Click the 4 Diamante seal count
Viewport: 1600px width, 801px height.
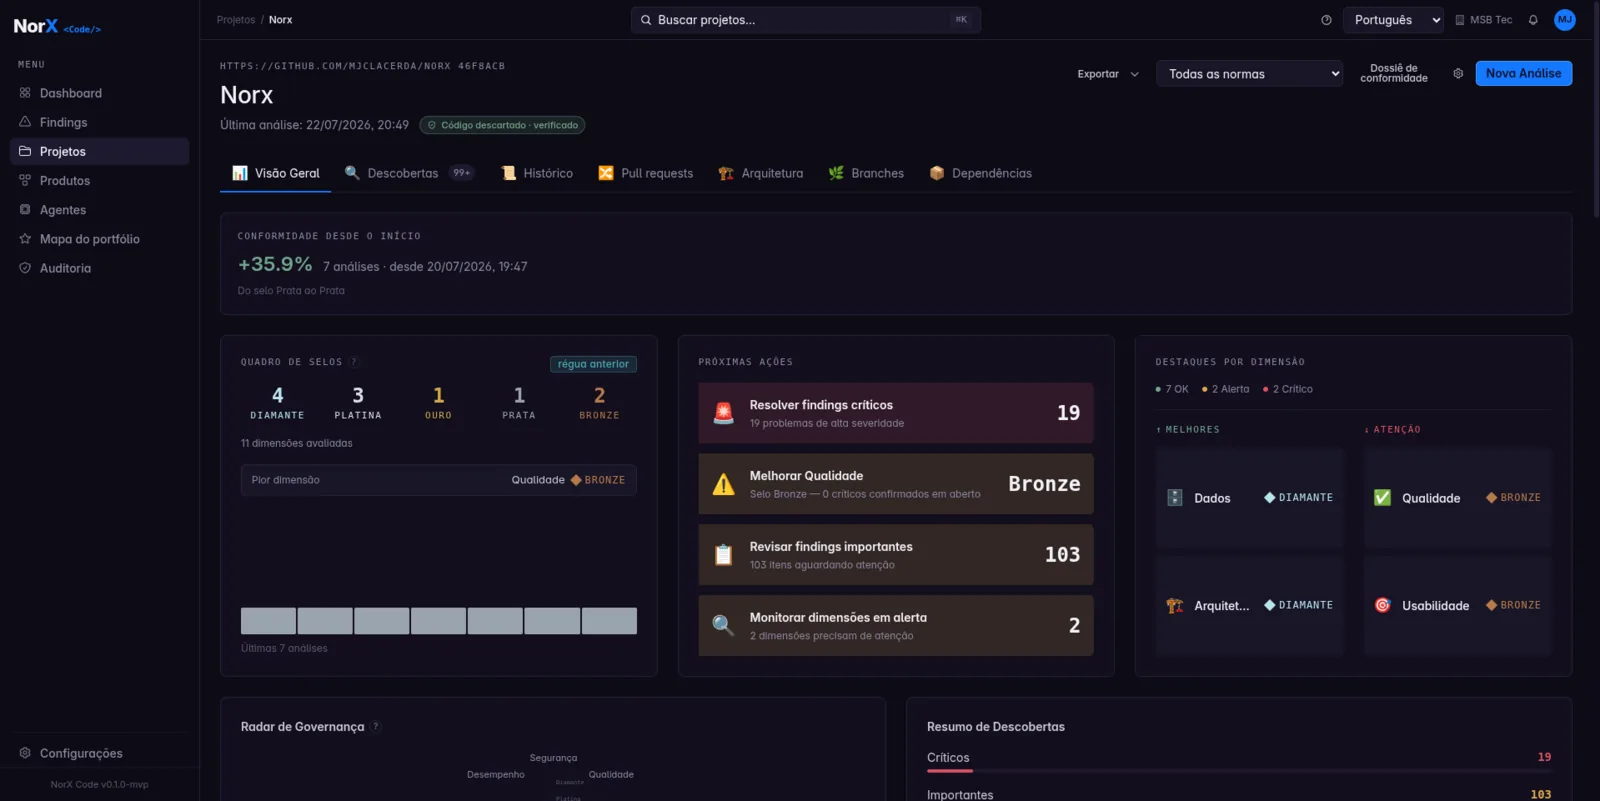pos(277,402)
